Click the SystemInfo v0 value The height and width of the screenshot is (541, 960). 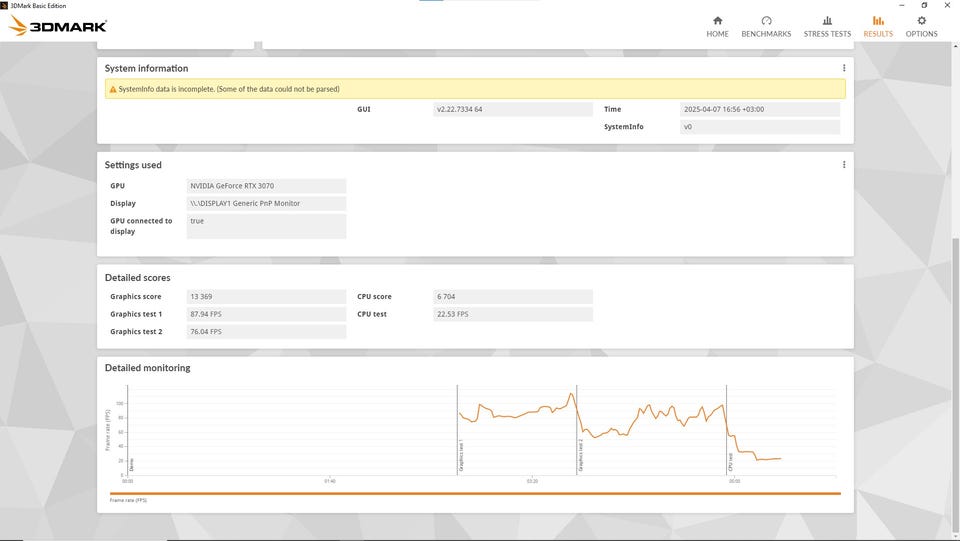pos(759,127)
